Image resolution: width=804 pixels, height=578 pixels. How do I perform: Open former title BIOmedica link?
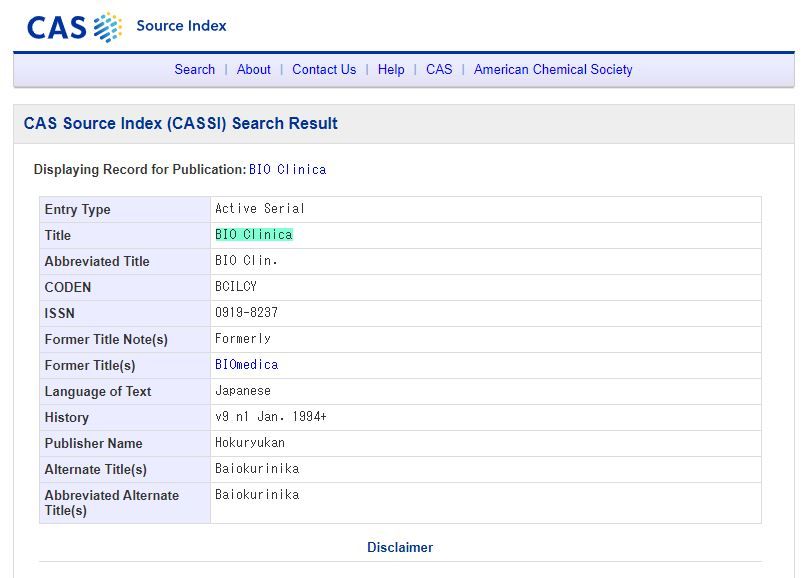pos(247,365)
